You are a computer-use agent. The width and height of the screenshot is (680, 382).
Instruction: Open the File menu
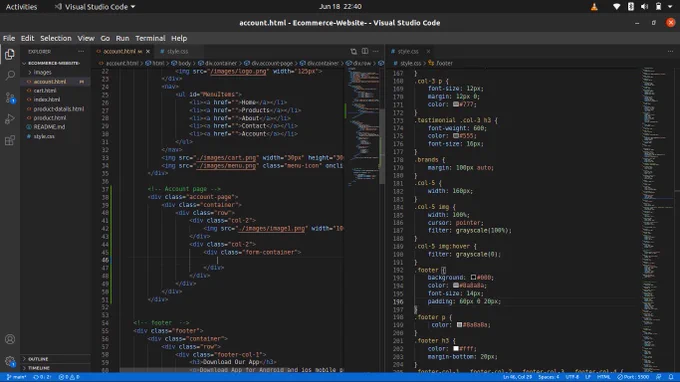click(x=9, y=38)
